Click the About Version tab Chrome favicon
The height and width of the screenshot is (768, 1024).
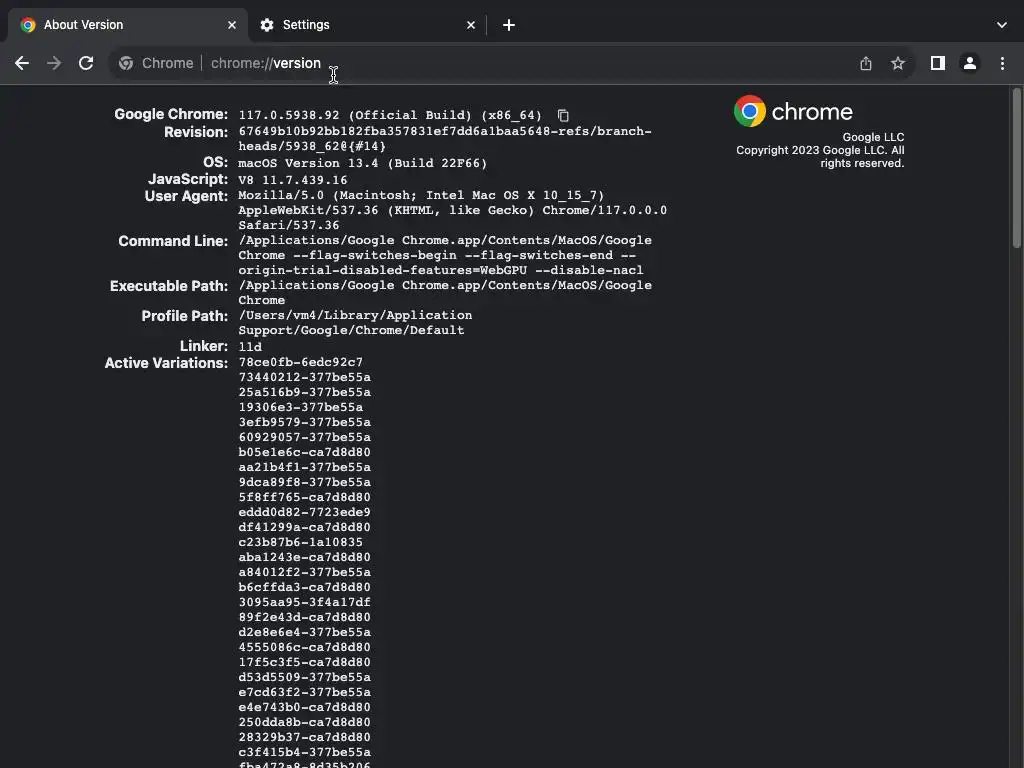pos(28,25)
